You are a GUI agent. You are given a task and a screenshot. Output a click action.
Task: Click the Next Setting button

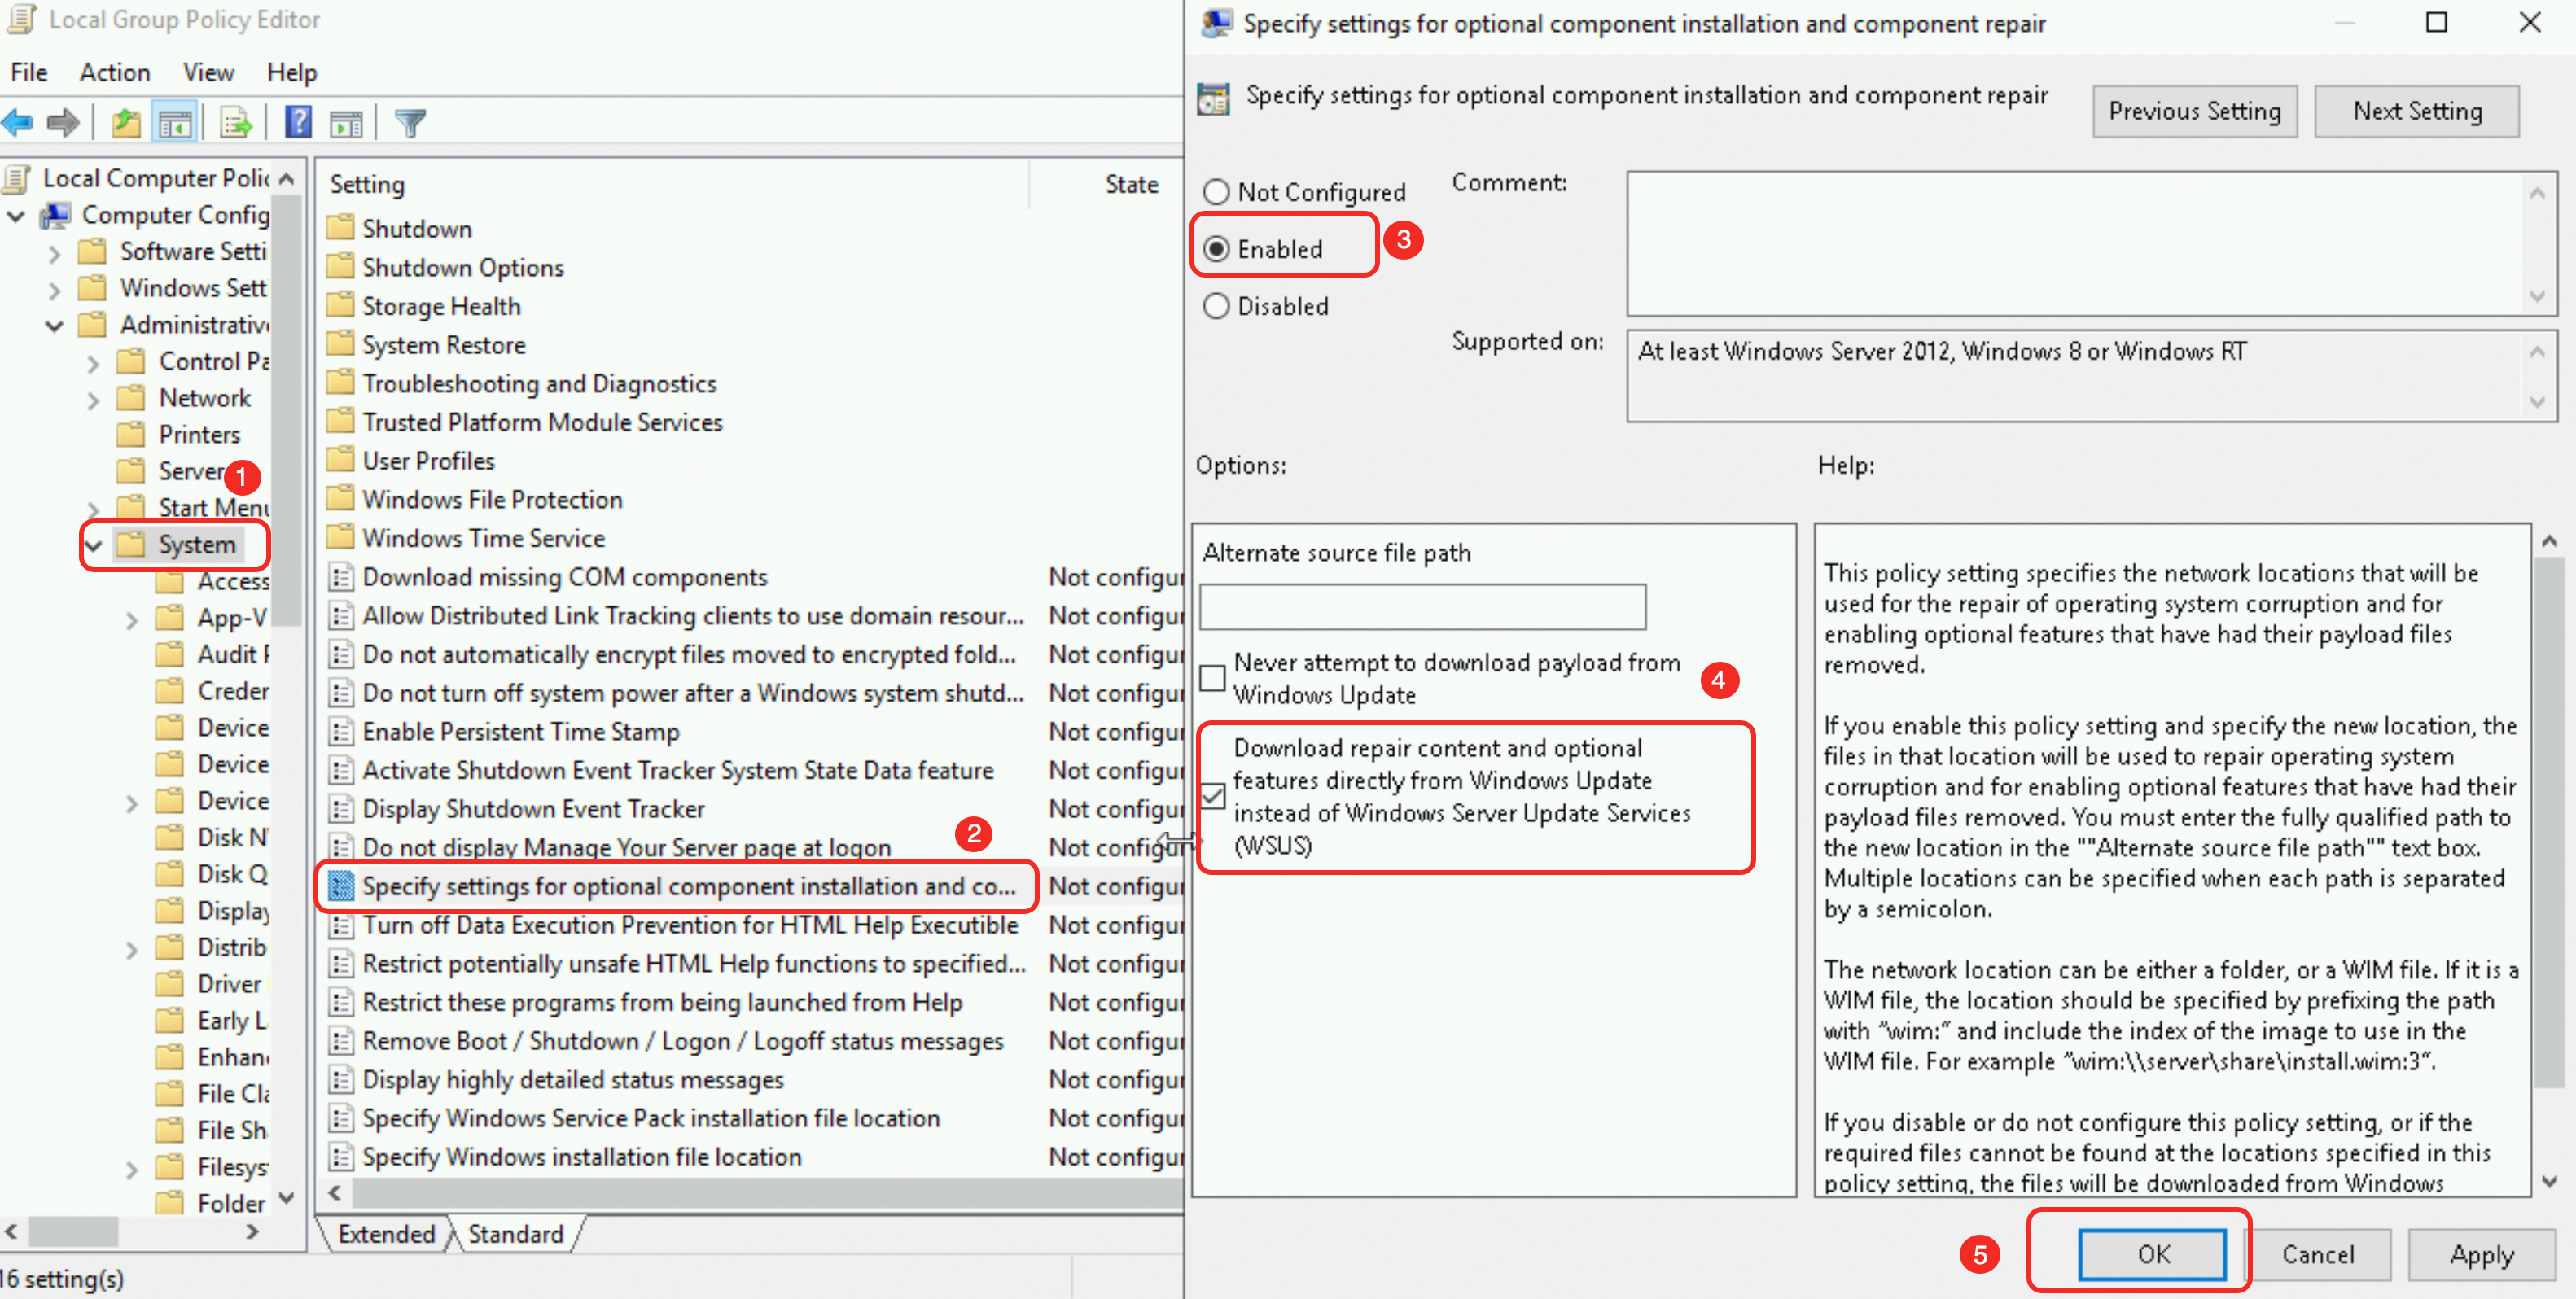[2416, 111]
